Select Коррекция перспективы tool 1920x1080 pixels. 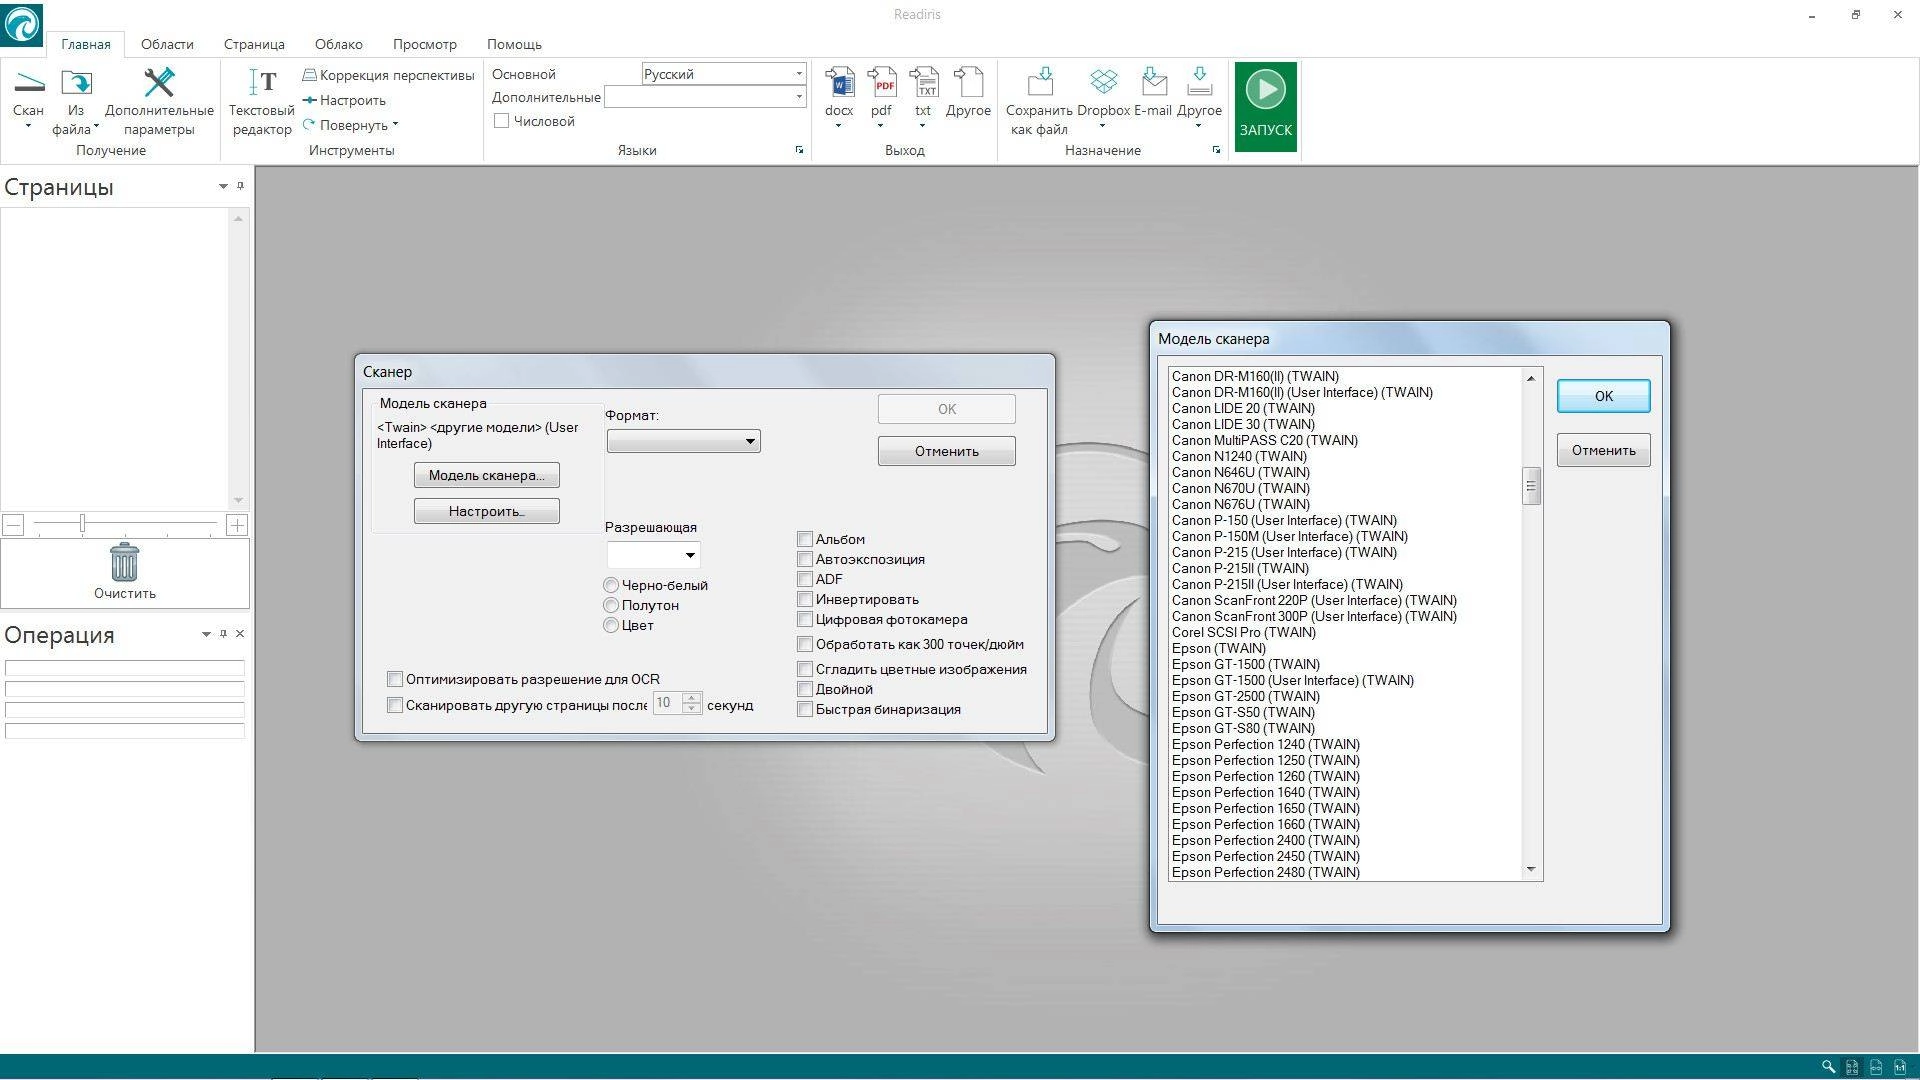[389, 75]
